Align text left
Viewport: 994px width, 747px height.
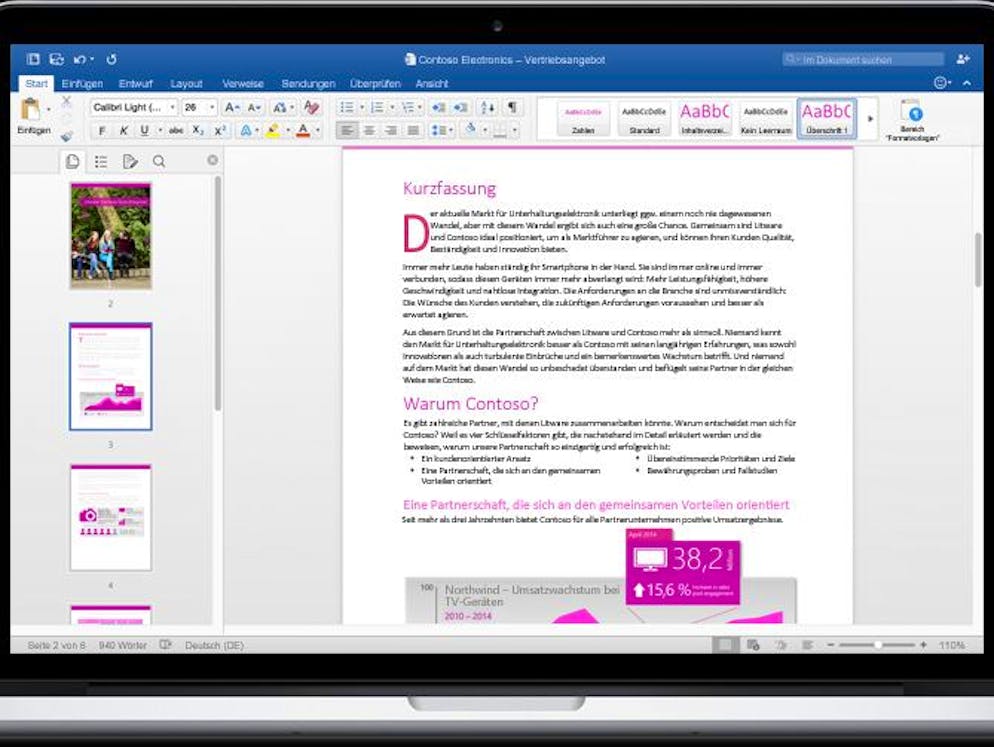[346, 131]
